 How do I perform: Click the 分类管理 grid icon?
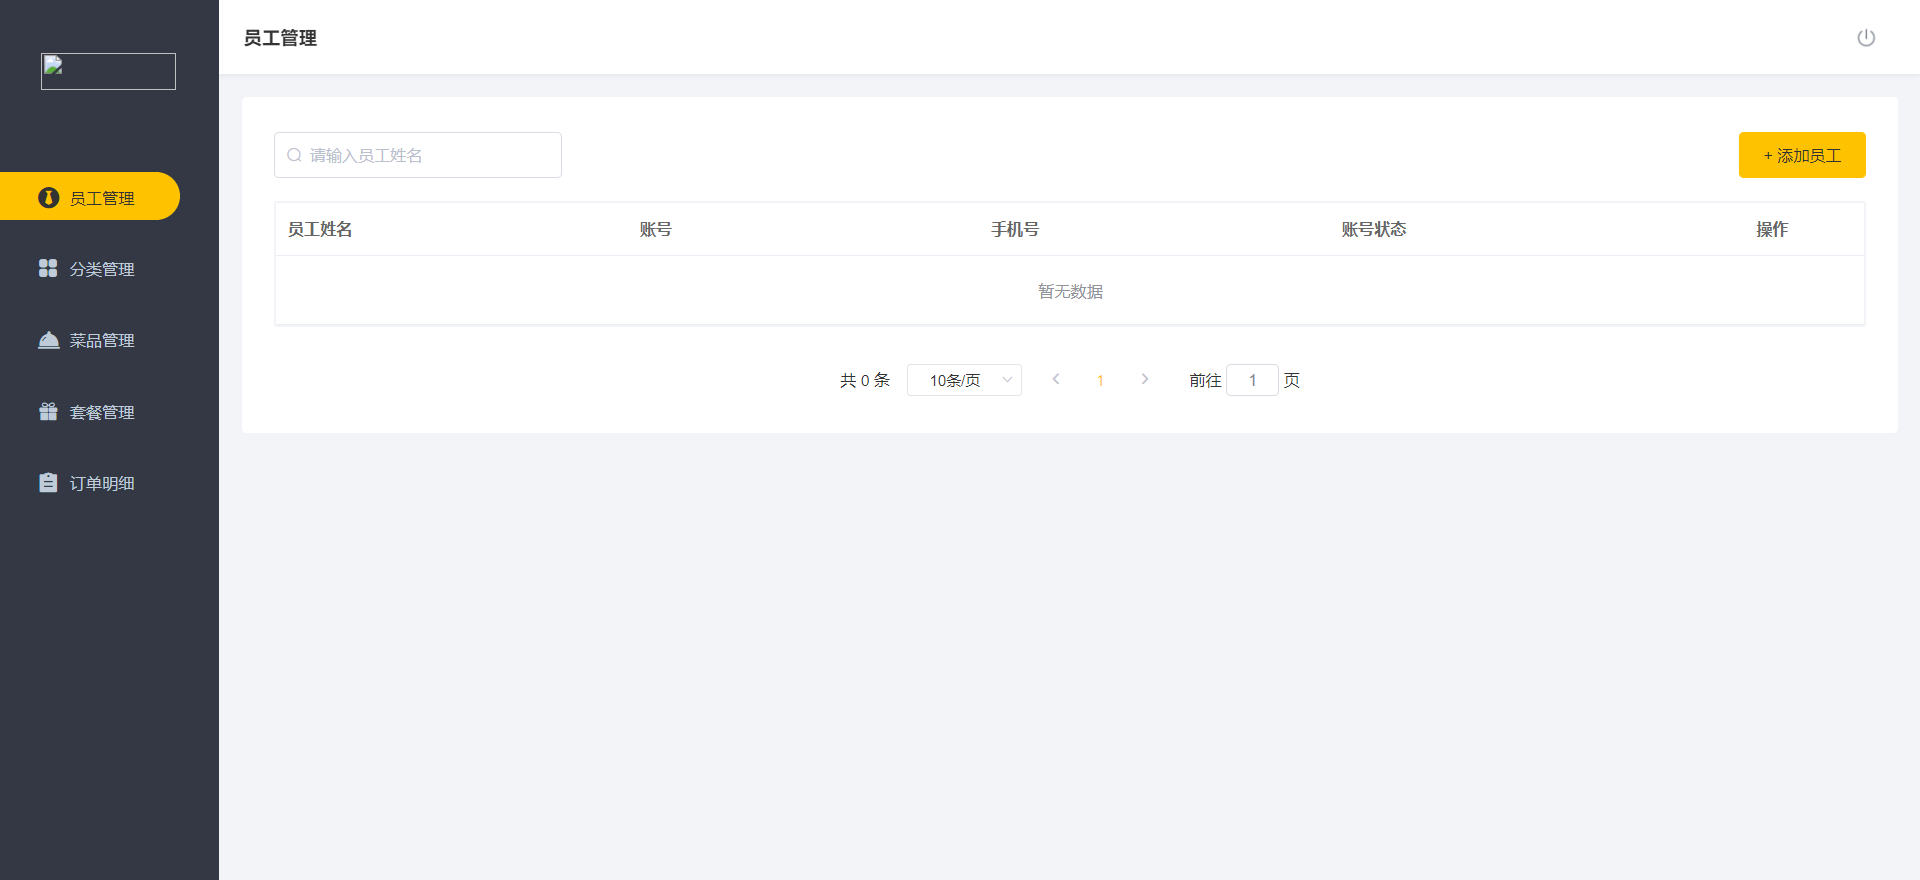click(48, 268)
